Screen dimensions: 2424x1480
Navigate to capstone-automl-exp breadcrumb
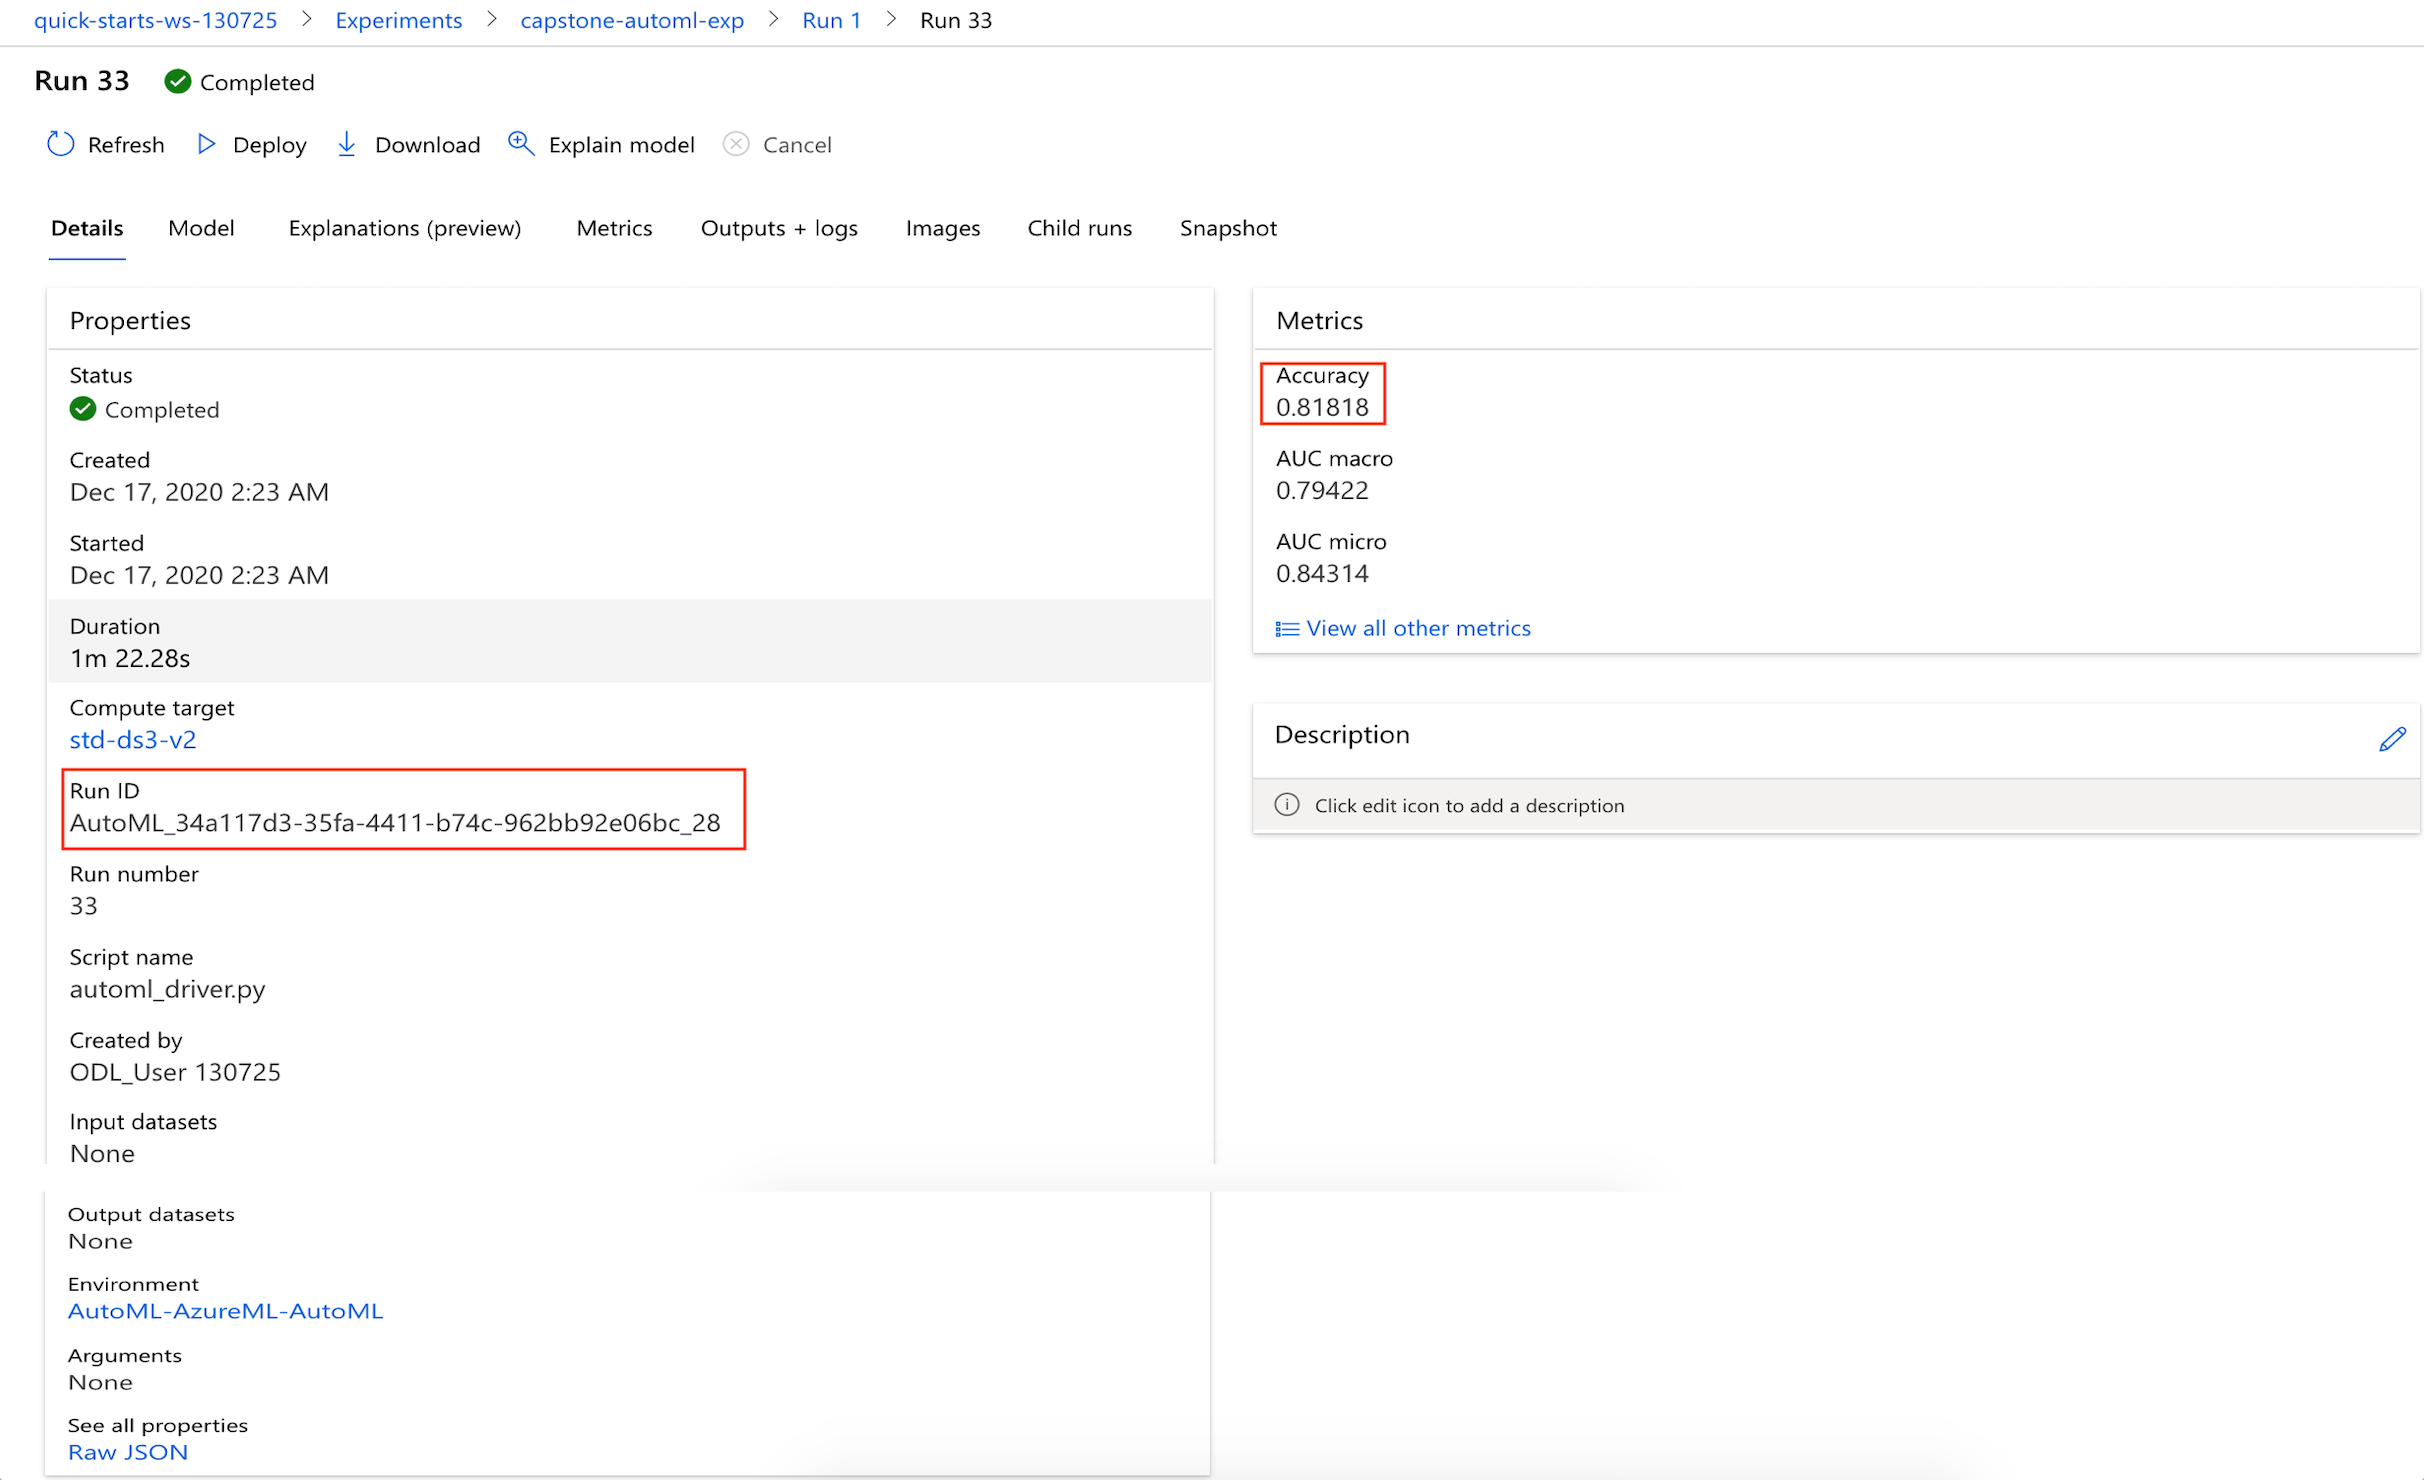(x=632, y=20)
